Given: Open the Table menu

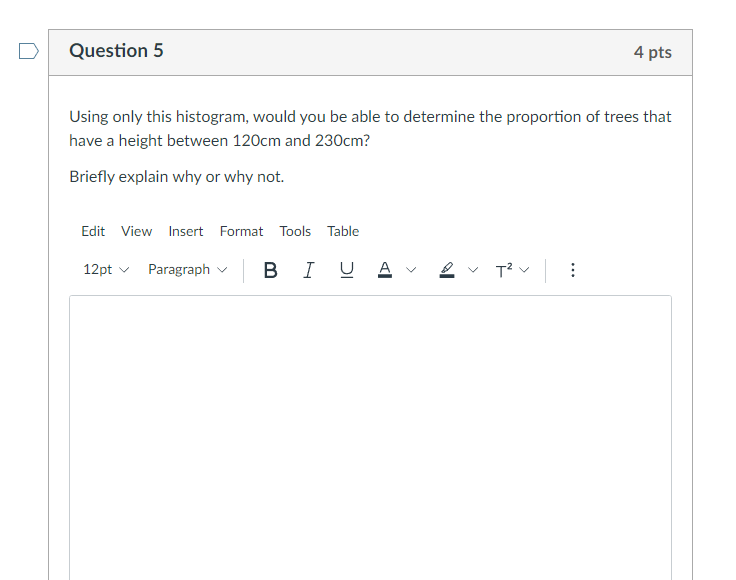Looking at the screenshot, I should [x=343, y=231].
